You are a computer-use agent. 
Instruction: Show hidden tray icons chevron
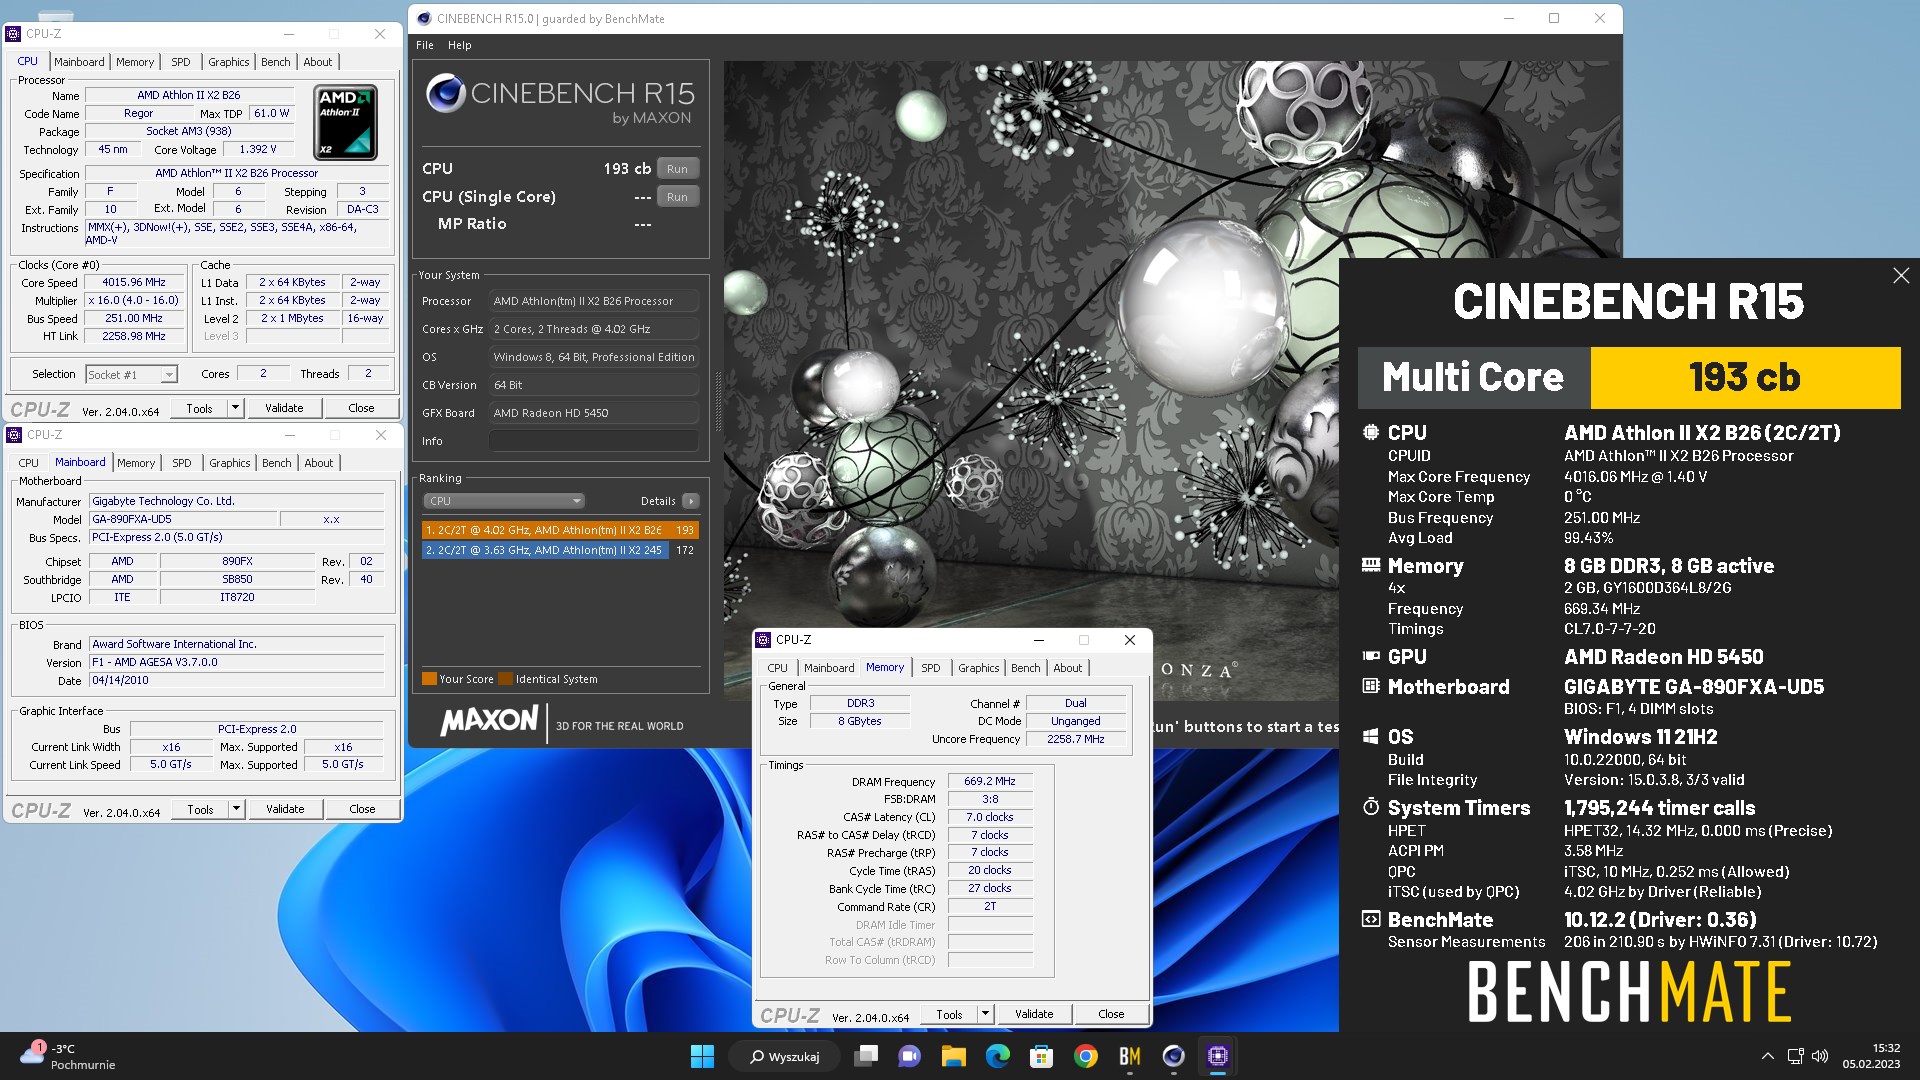click(1768, 1056)
